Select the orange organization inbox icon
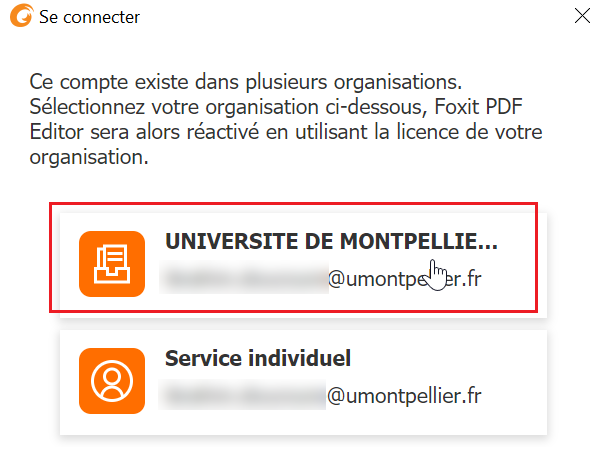 (x=112, y=263)
